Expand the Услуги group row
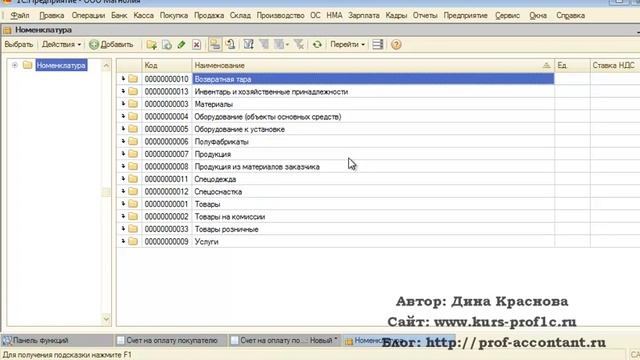 pyautogui.click(x=123, y=241)
